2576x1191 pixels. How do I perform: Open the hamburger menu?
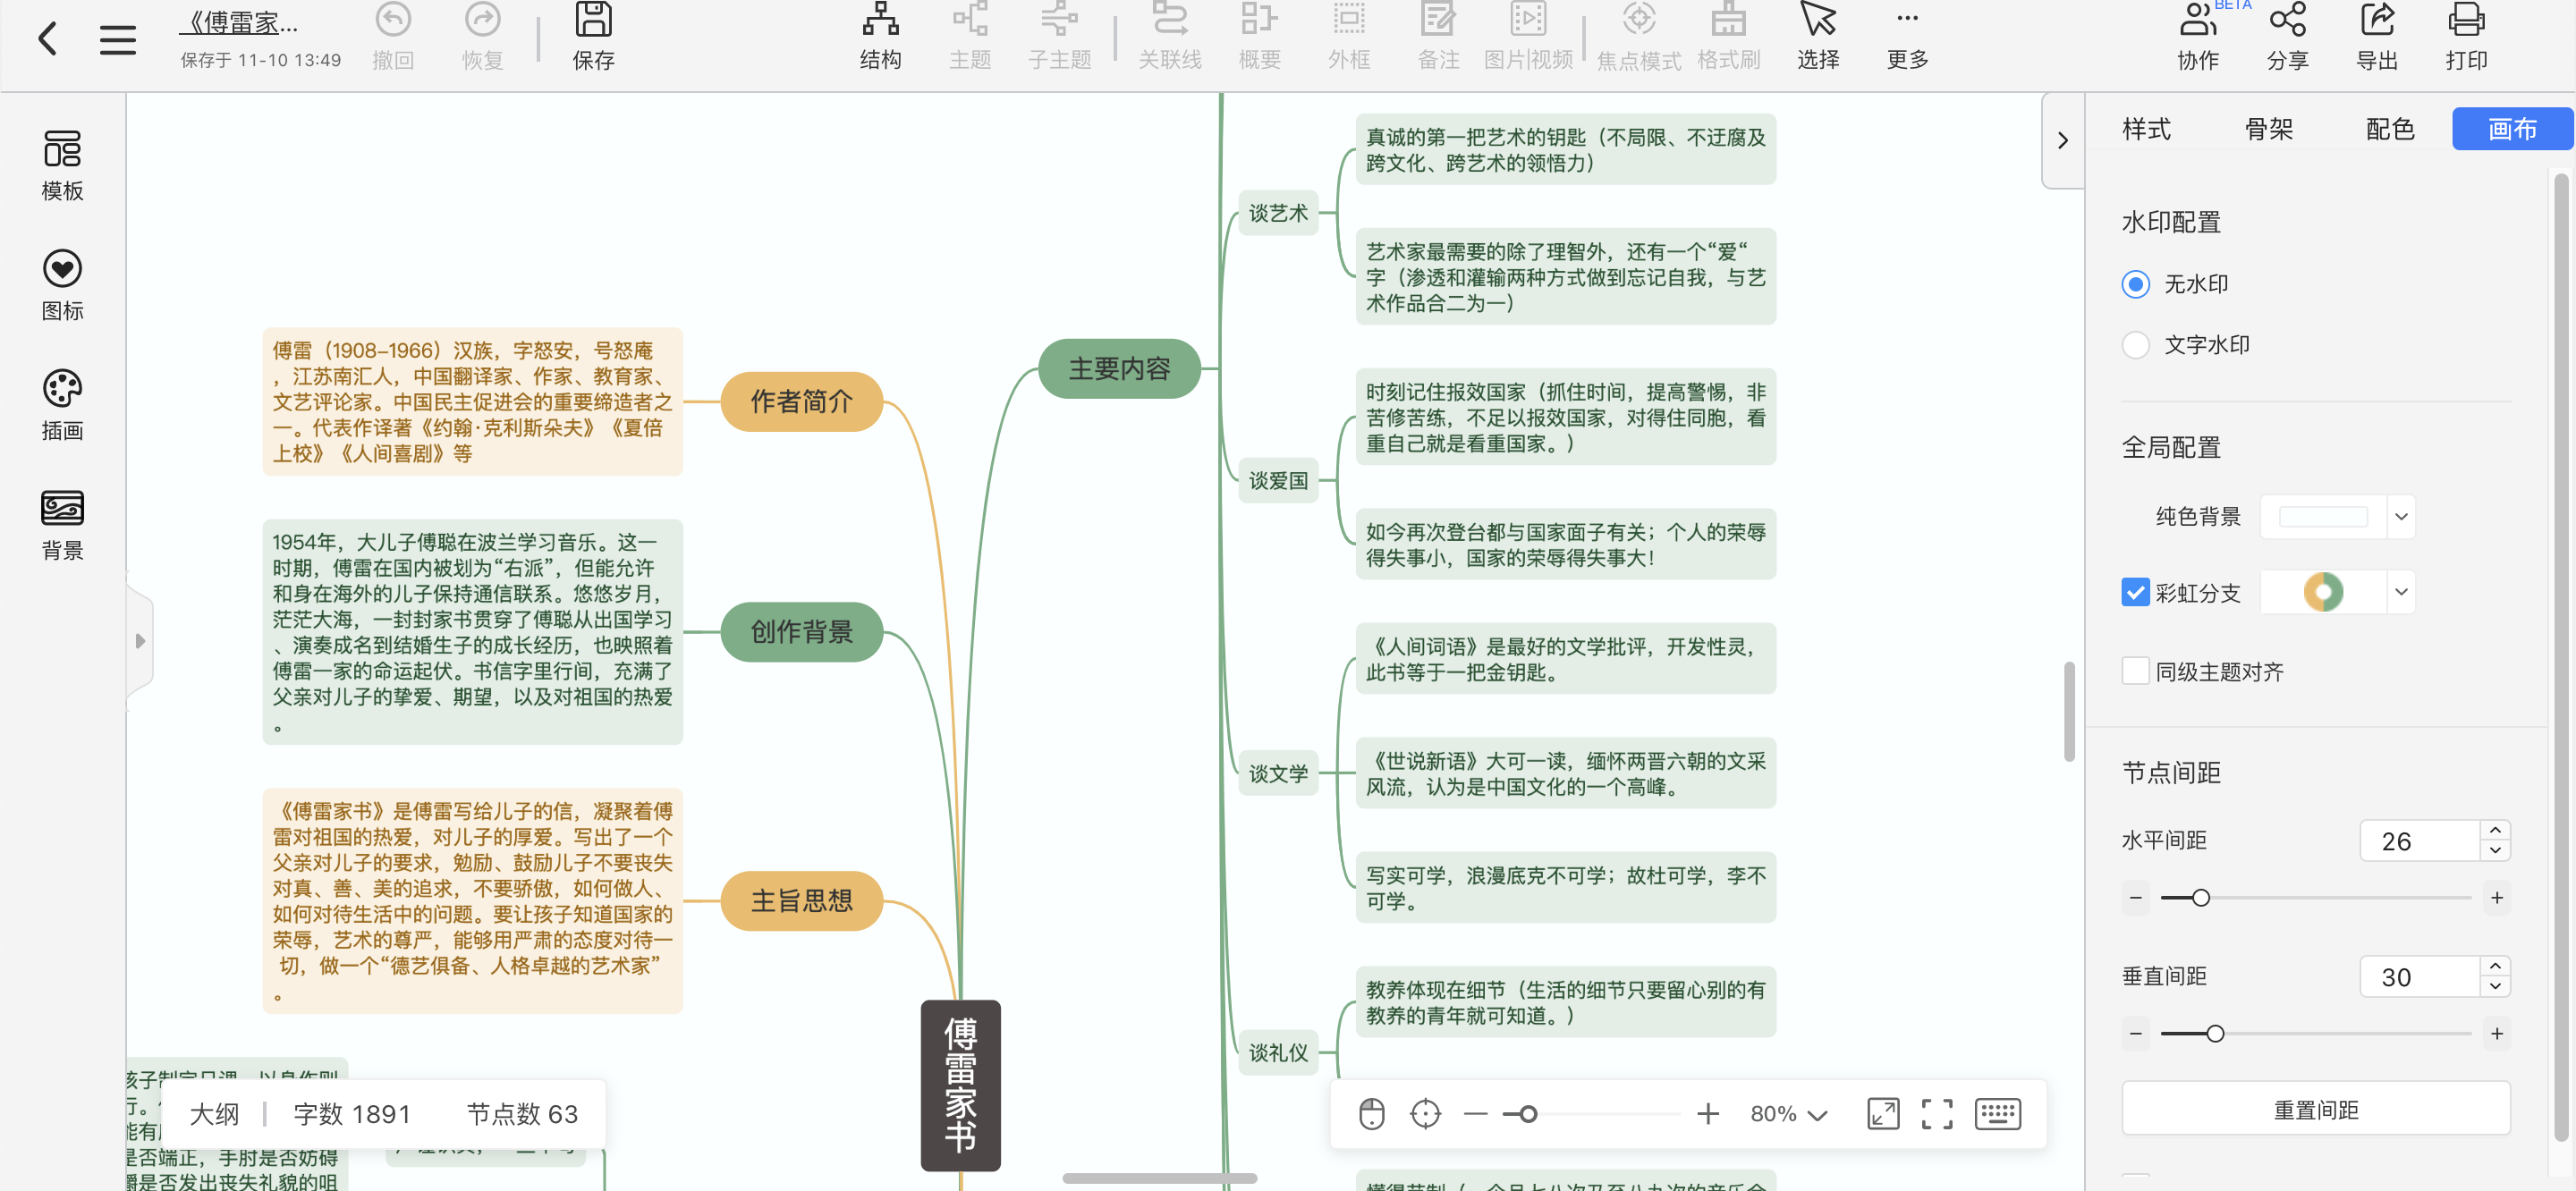(118, 40)
